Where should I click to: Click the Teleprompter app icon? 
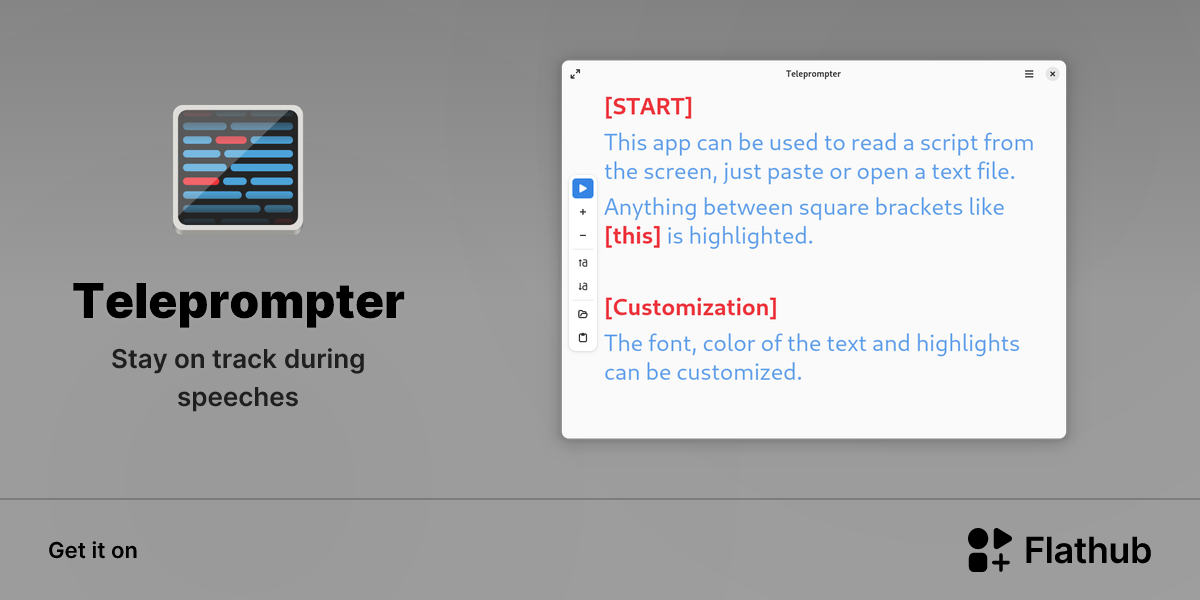(238, 170)
